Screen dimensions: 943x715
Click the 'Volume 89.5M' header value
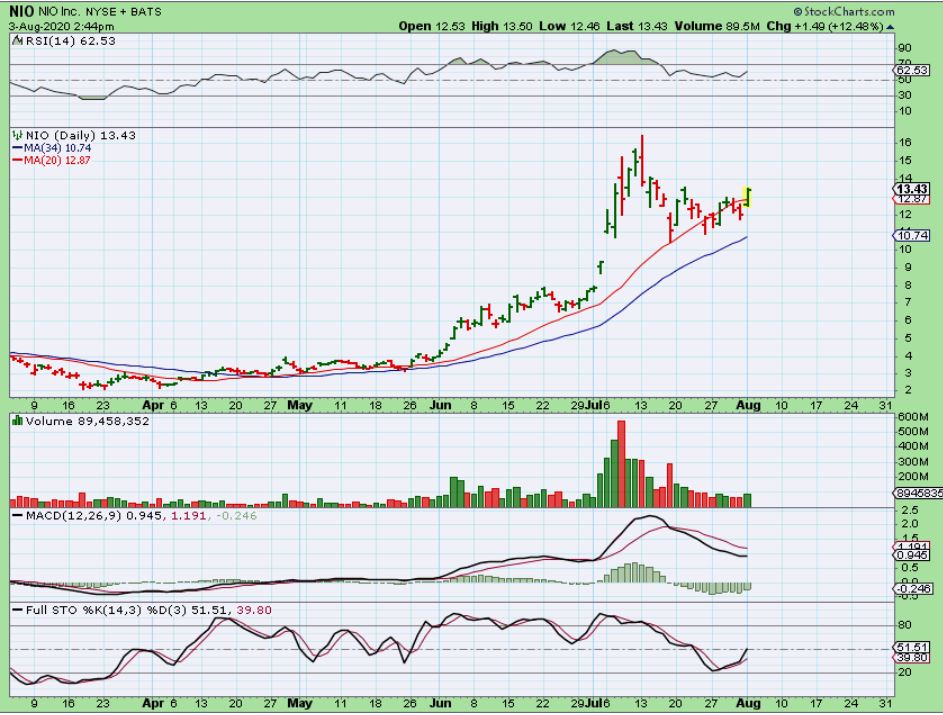click(x=717, y=26)
